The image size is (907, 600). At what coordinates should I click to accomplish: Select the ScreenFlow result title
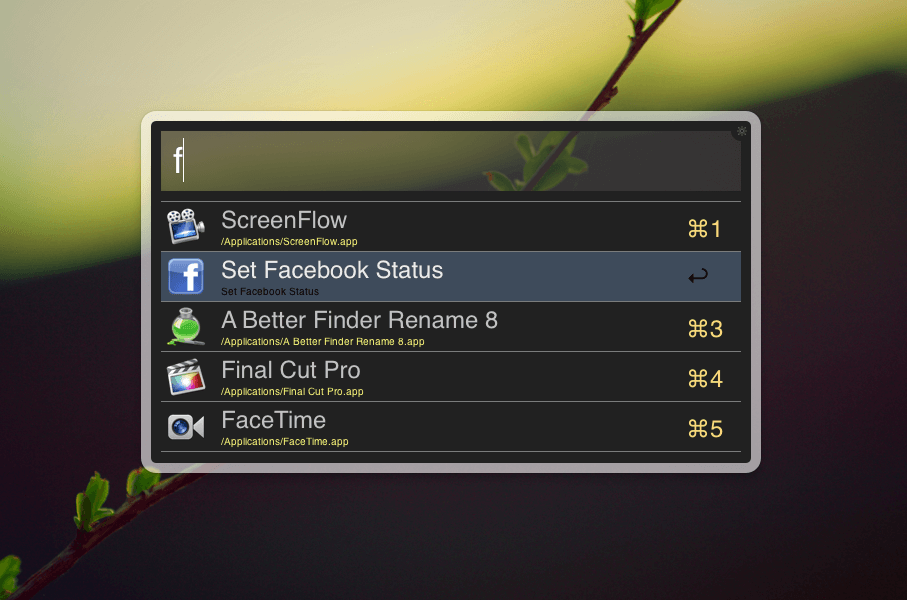pyautogui.click(x=284, y=220)
